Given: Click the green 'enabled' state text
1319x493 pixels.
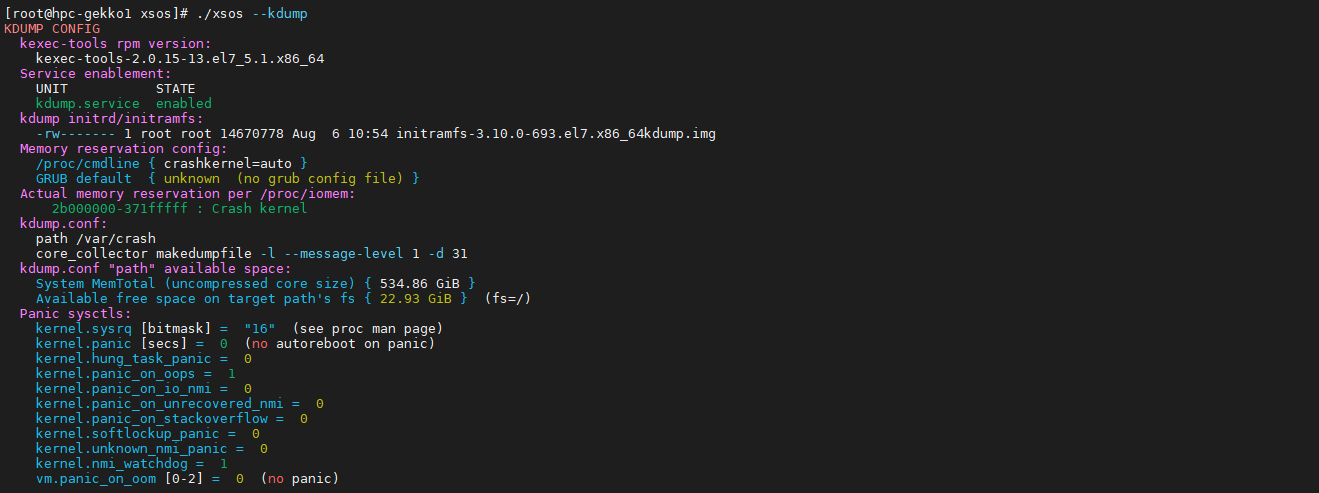Looking at the screenshot, I should (x=184, y=103).
